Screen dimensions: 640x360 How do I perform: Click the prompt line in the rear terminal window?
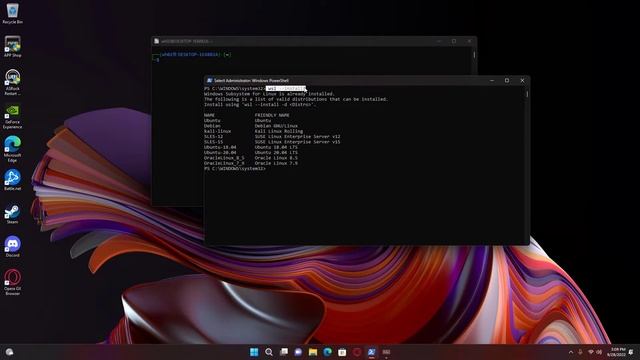click(192, 54)
